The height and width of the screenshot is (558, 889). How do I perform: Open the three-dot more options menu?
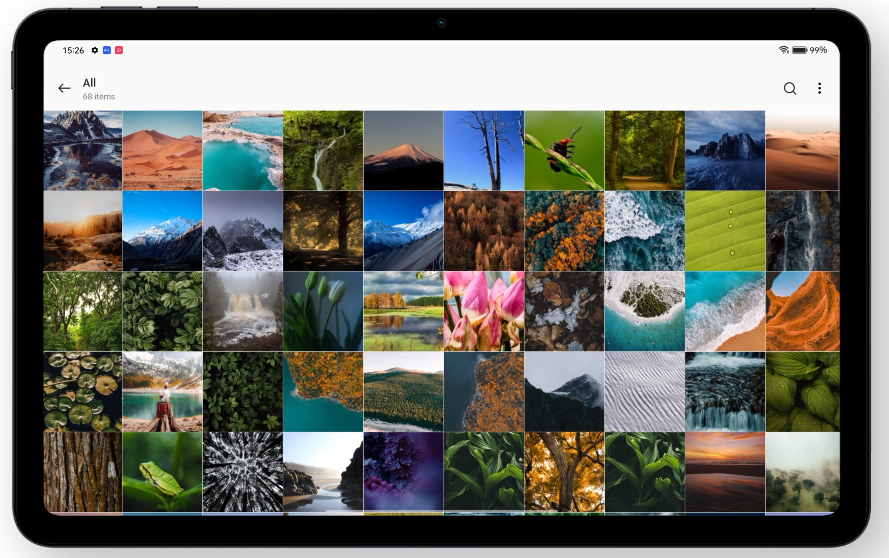point(819,88)
